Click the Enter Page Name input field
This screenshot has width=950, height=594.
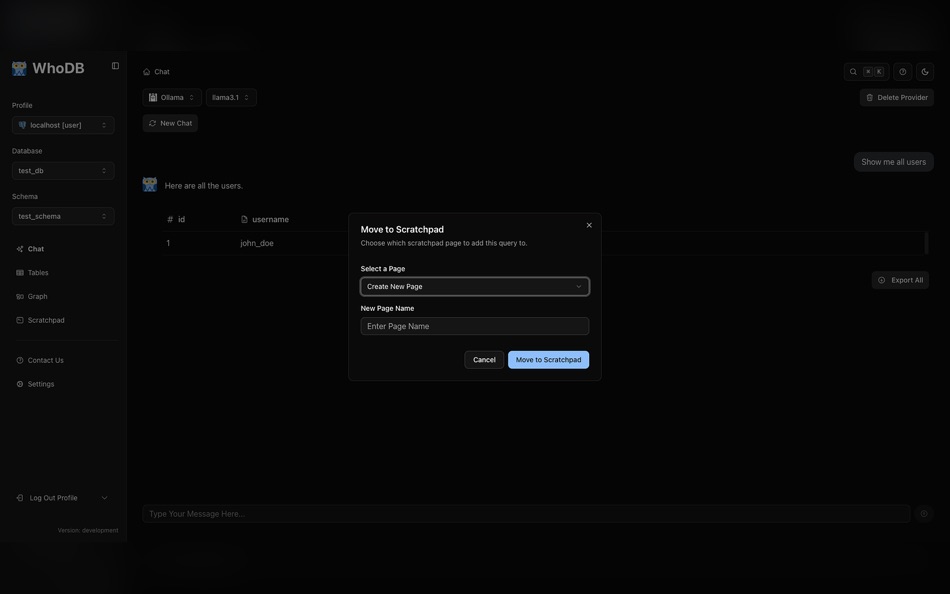[475, 323]
